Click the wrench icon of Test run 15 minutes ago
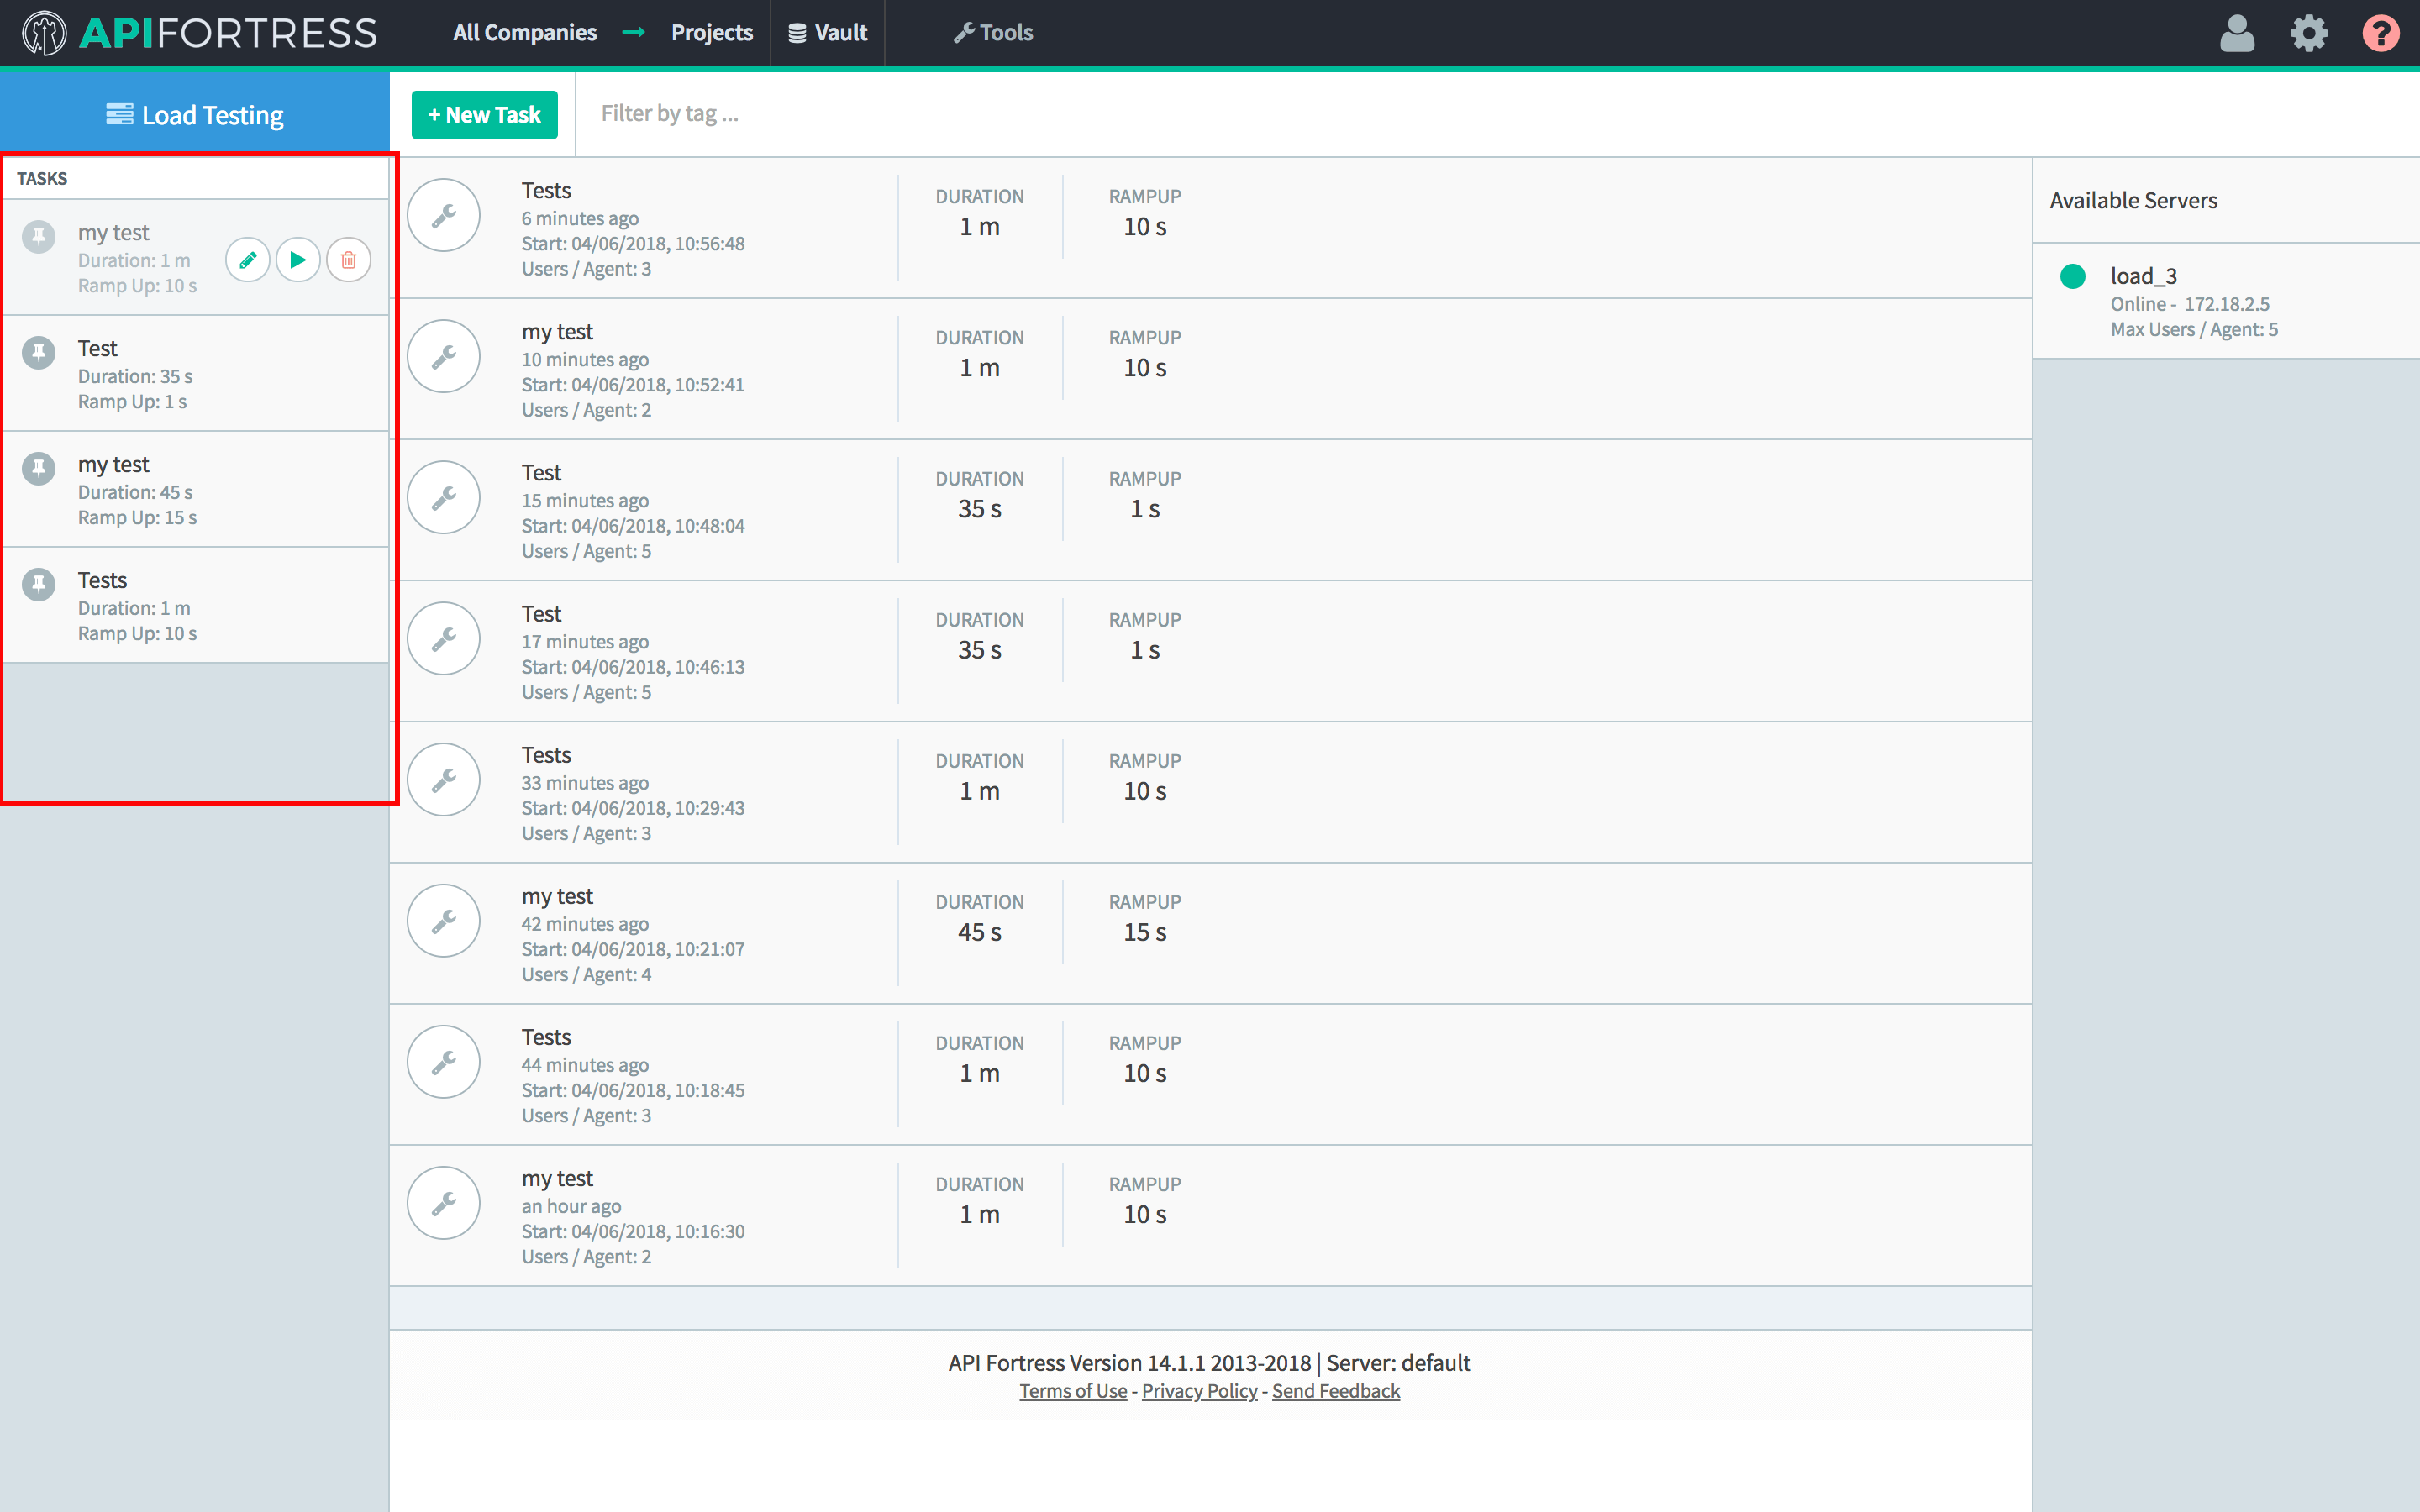Viewport: 2420px width, 1512px height. 444,497
